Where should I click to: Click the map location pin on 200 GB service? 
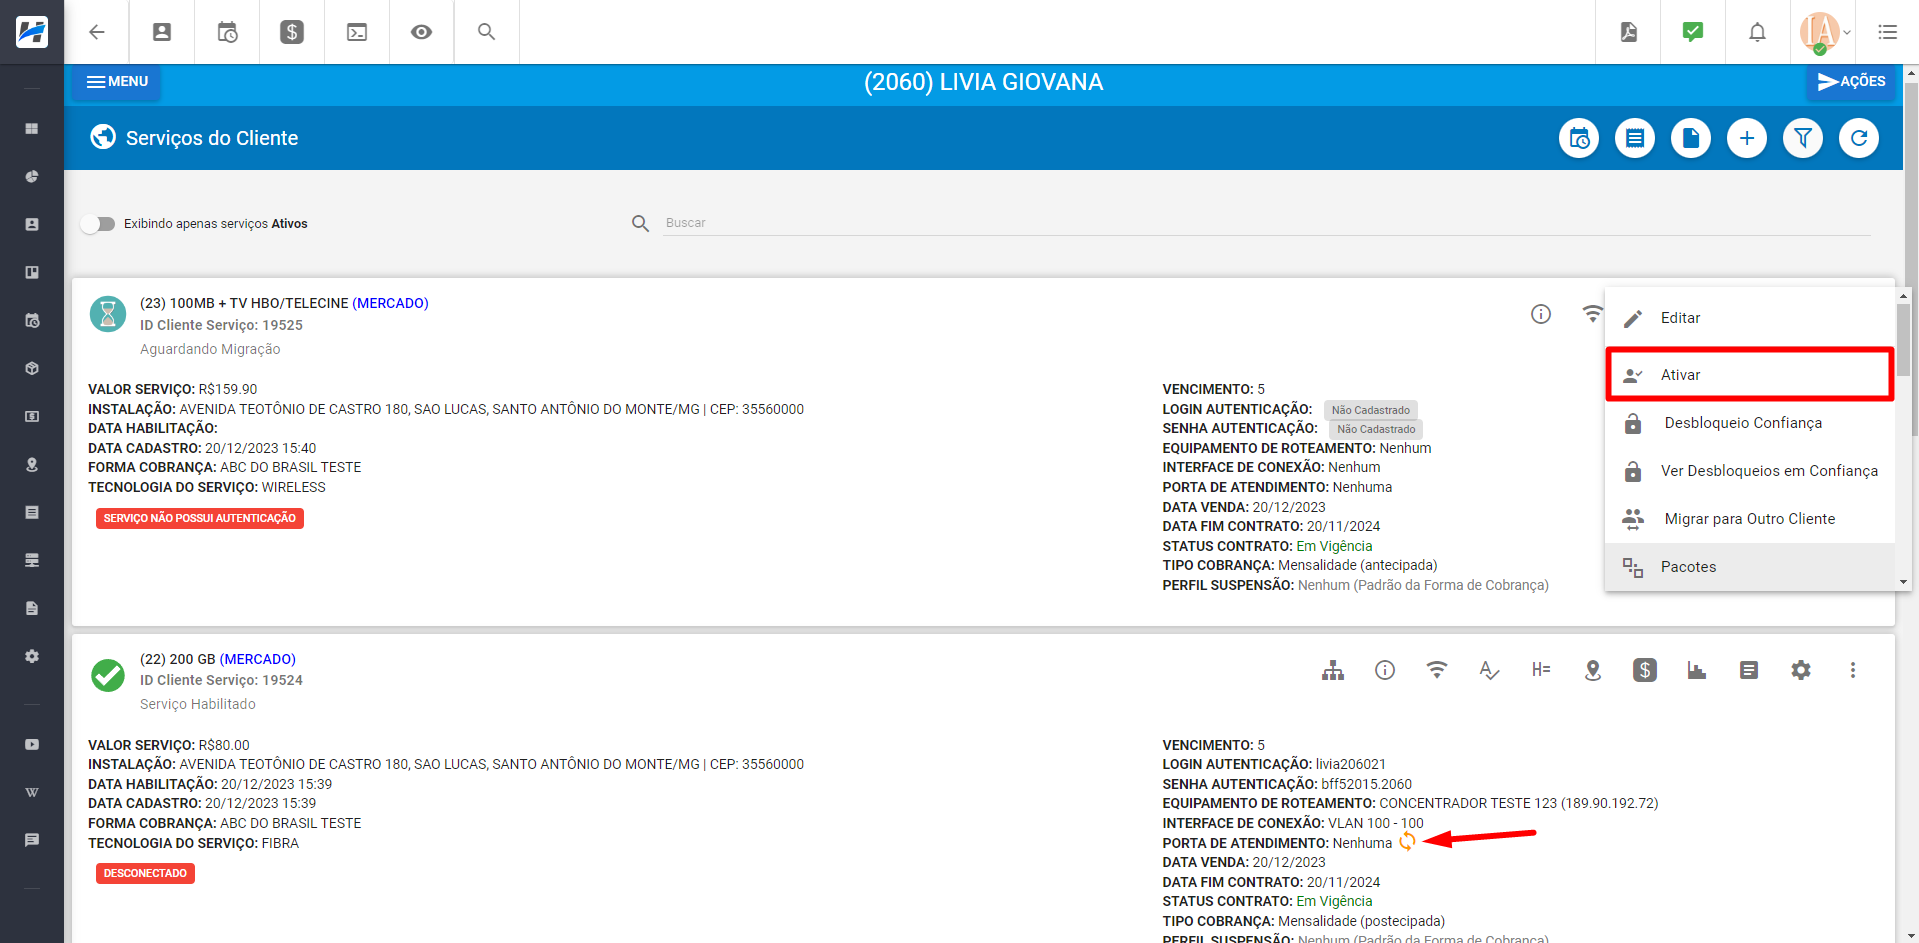click(1592, 670)
